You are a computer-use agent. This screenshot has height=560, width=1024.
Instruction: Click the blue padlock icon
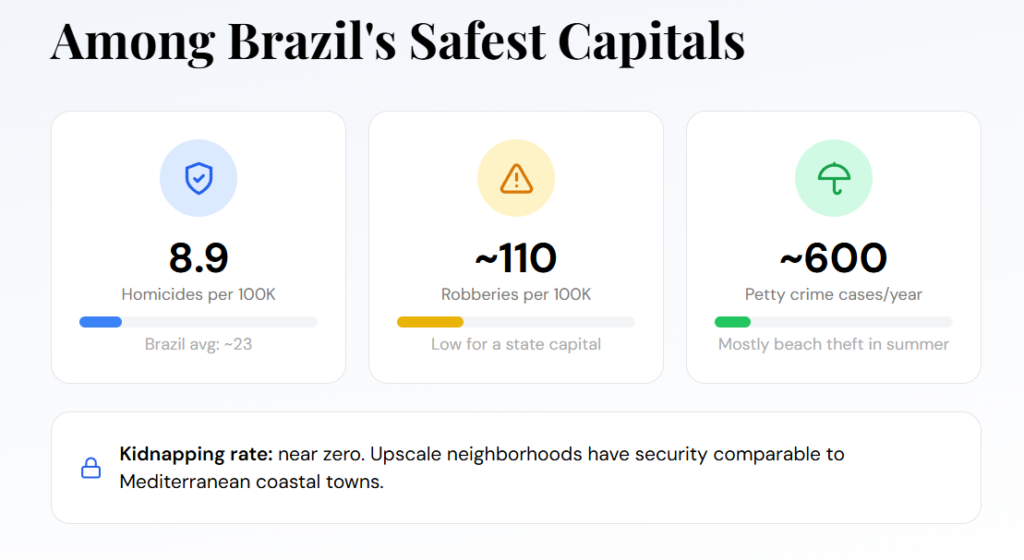coord(91,468)
